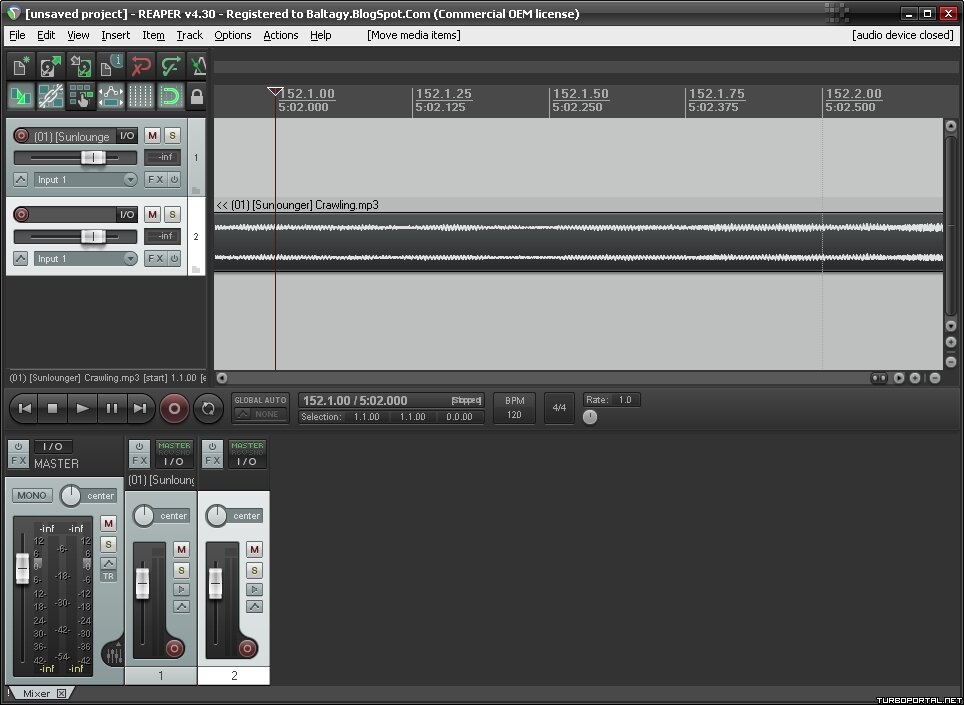Screen dimensions: 964x705
Task: Arm record on mixer channel 1
Action: pyautogui.click(x=174, y=648)
